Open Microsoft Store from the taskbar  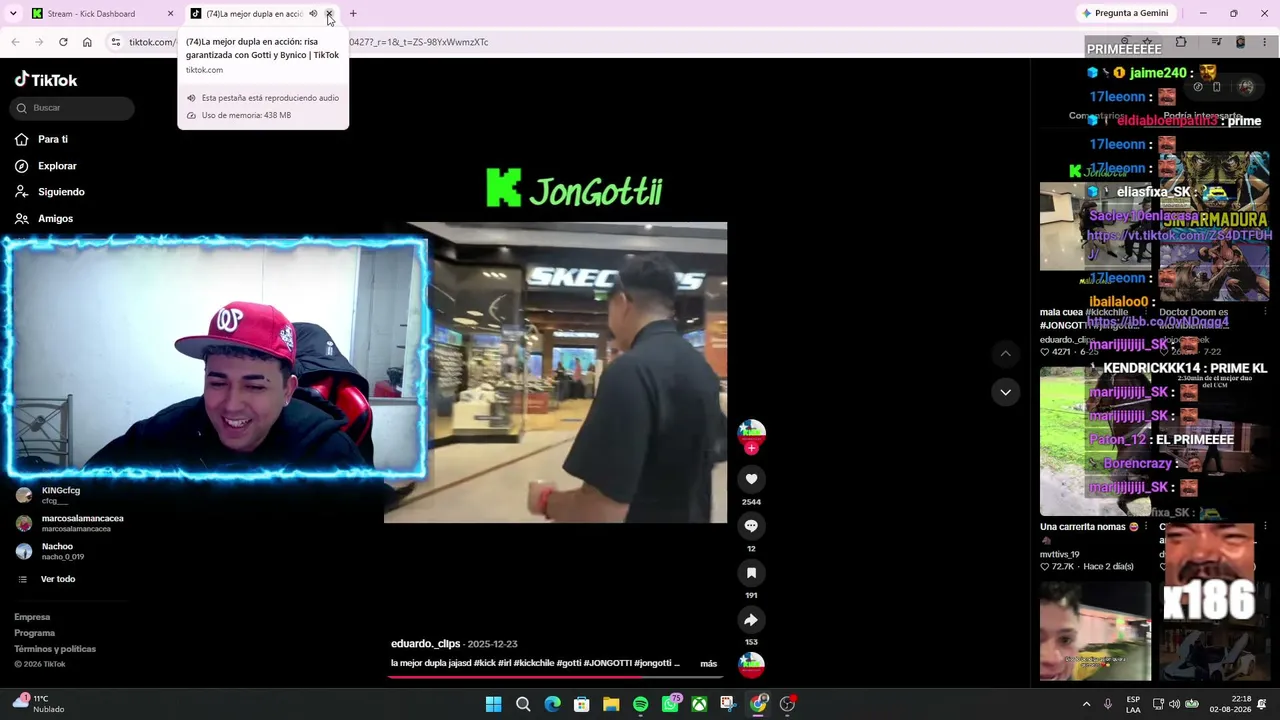coord(581,705)
